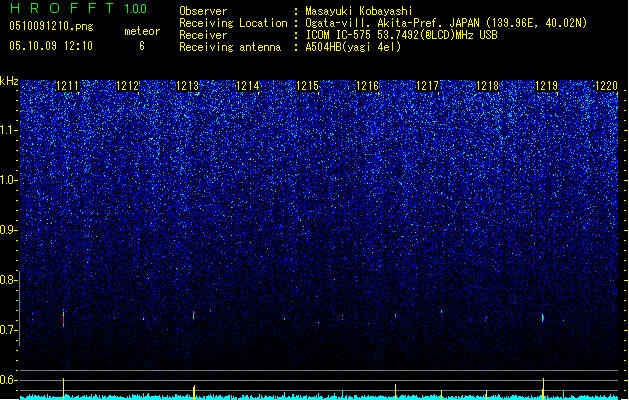Viewport: 629px width, 400px height.
Task: Click the Observer label
Action: (203, 11)
